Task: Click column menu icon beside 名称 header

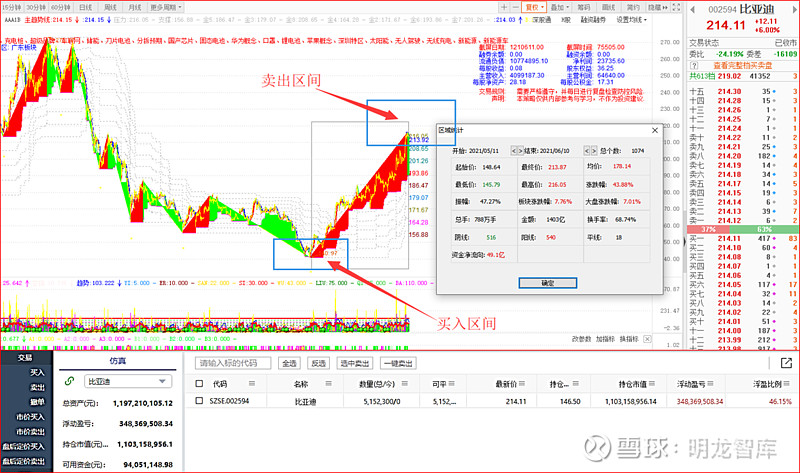Action: [x=329, y=384]
